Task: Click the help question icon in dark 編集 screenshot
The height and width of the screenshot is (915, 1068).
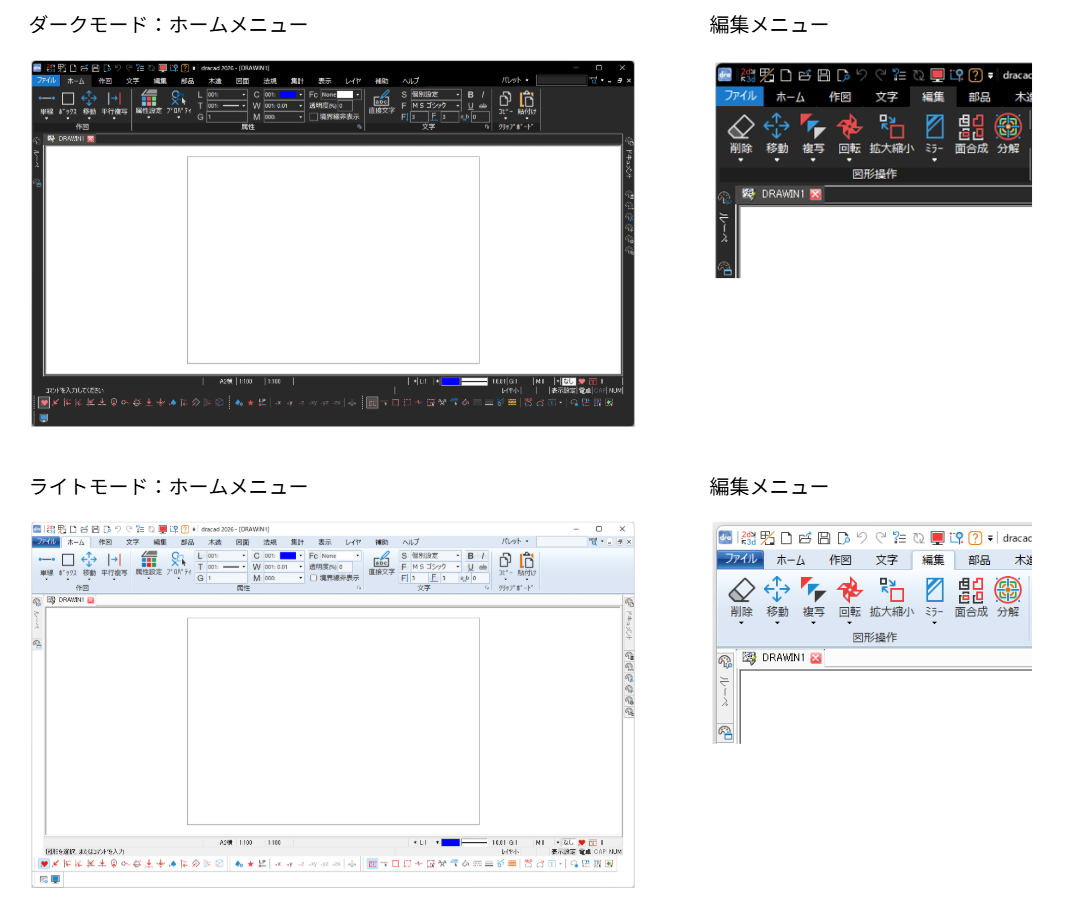Action: 975,75
